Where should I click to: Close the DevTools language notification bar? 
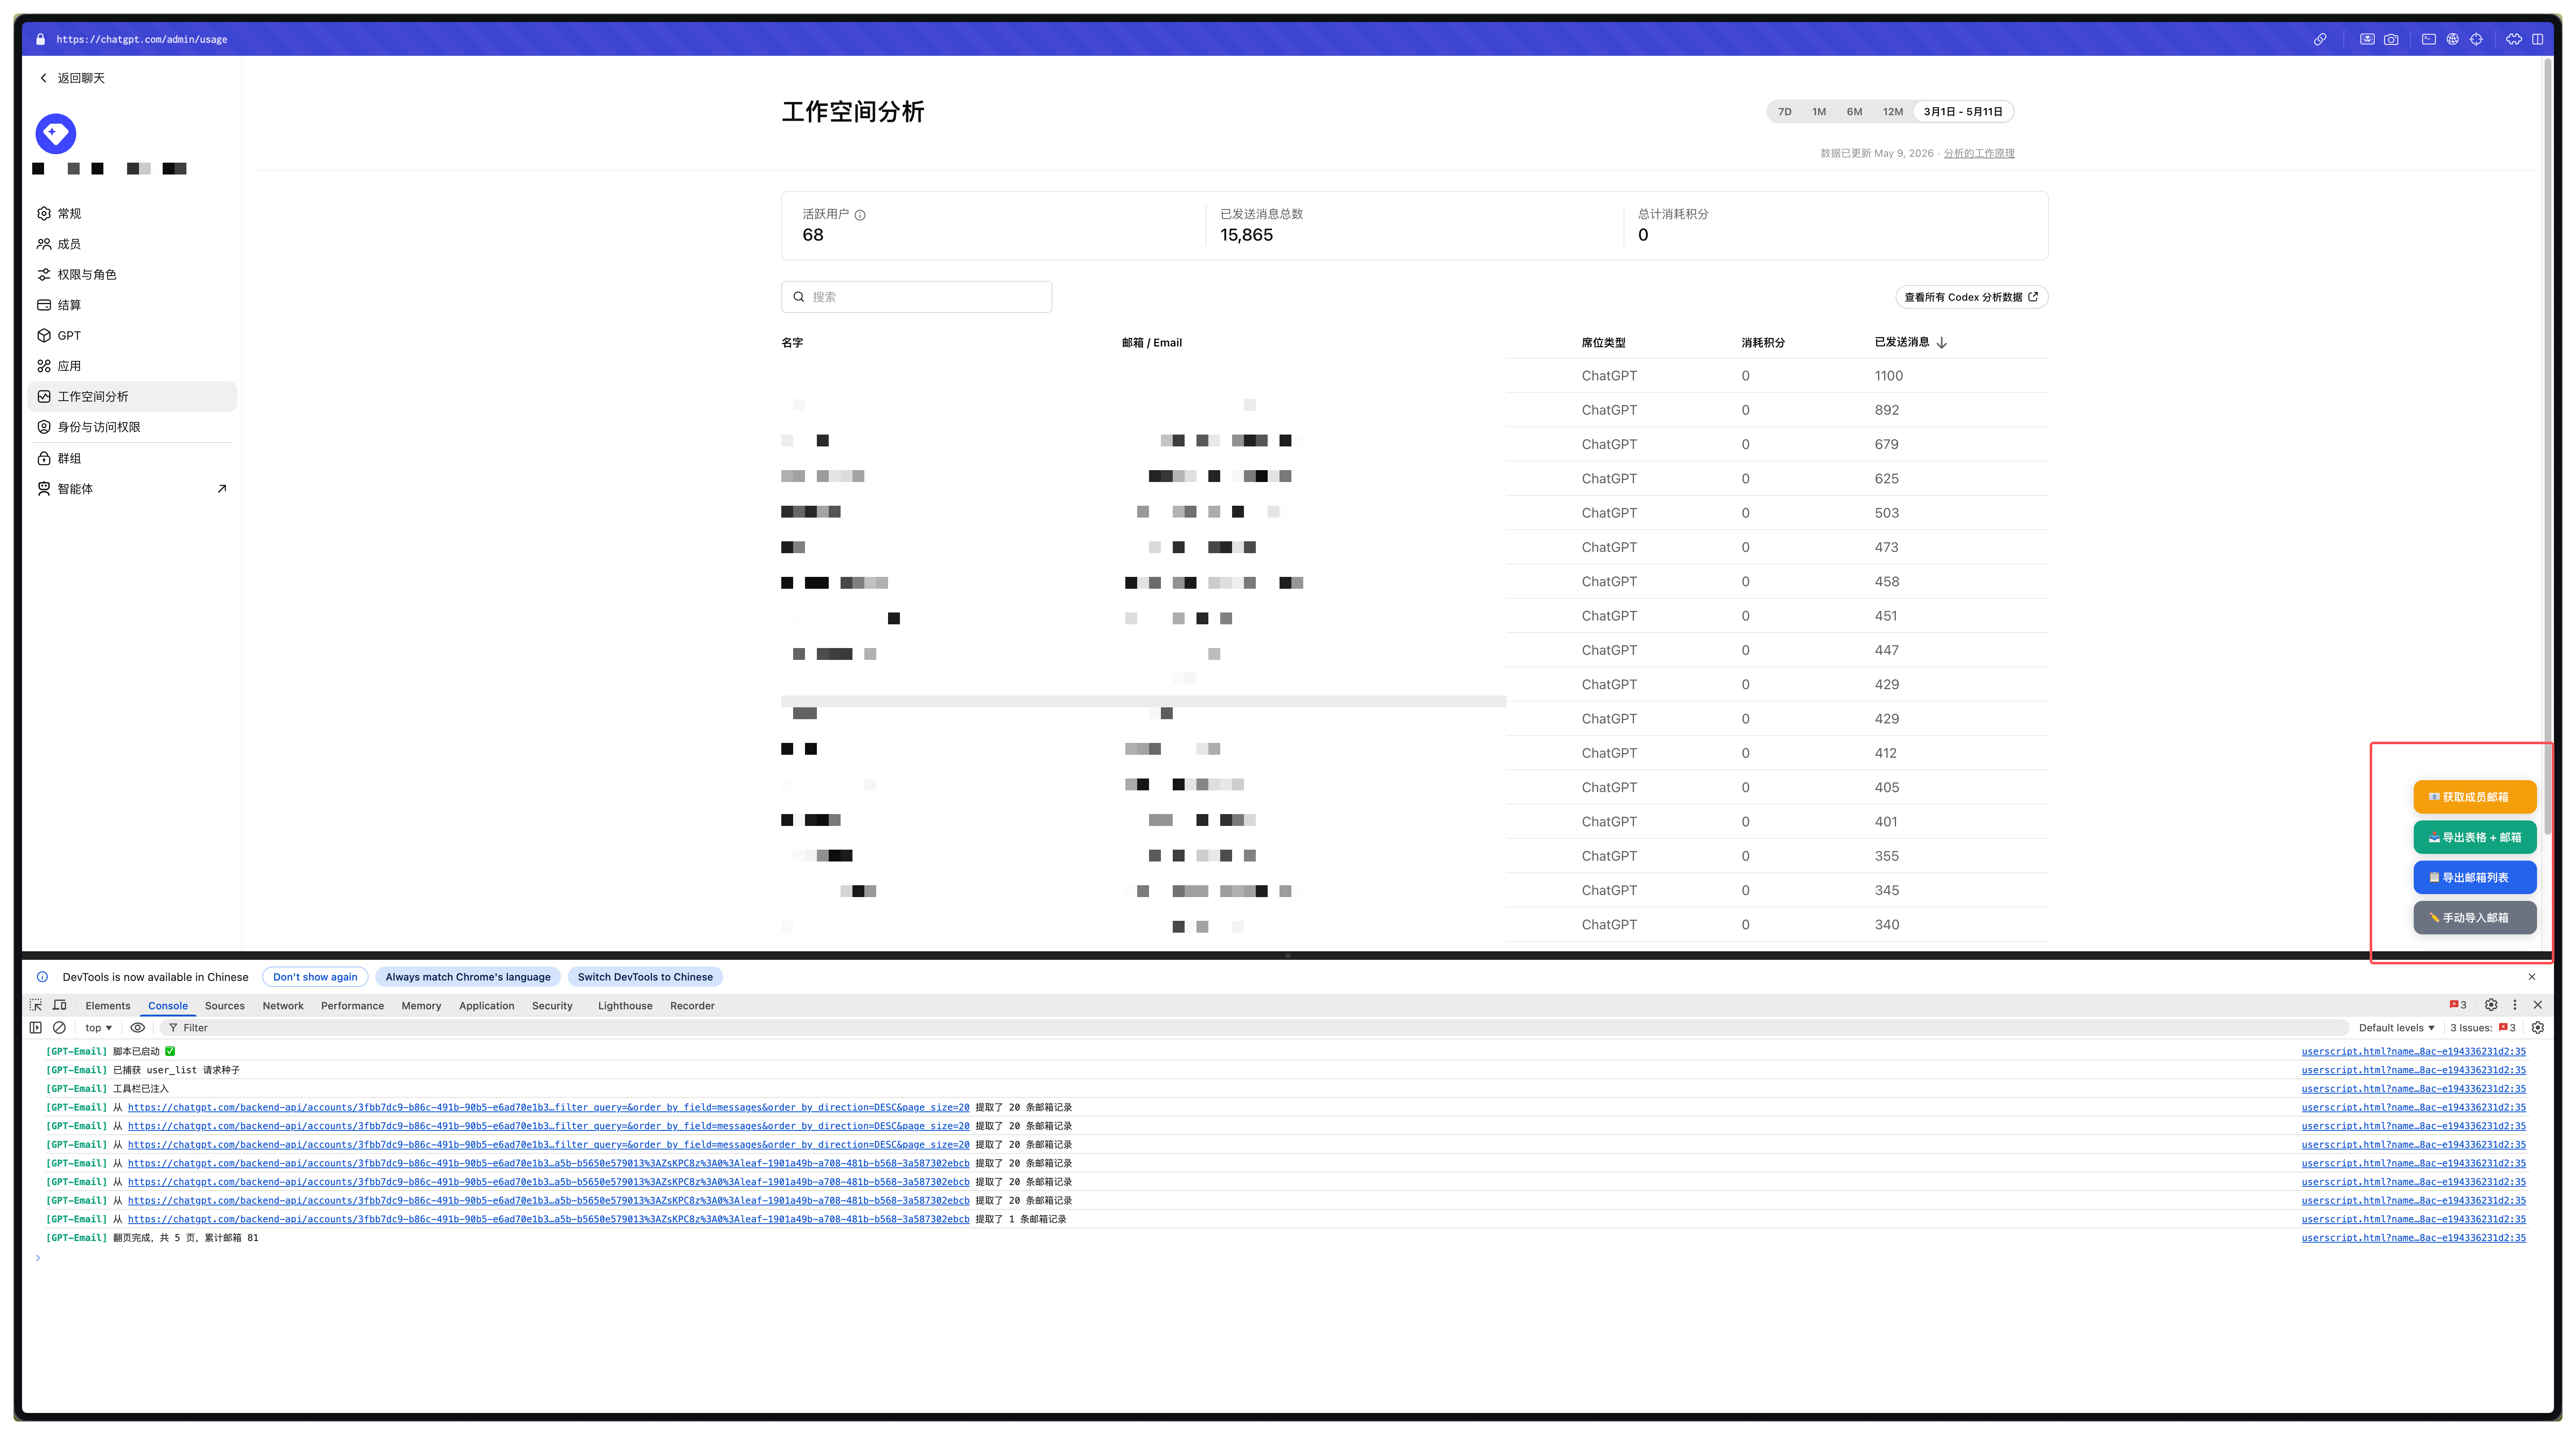[x=2532, y=977]
